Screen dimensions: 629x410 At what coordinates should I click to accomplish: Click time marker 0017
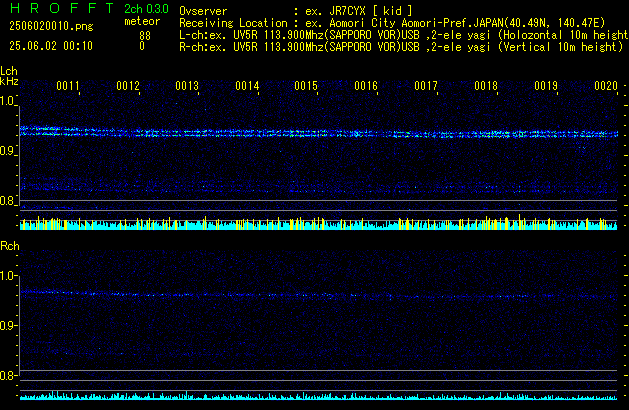426,86
